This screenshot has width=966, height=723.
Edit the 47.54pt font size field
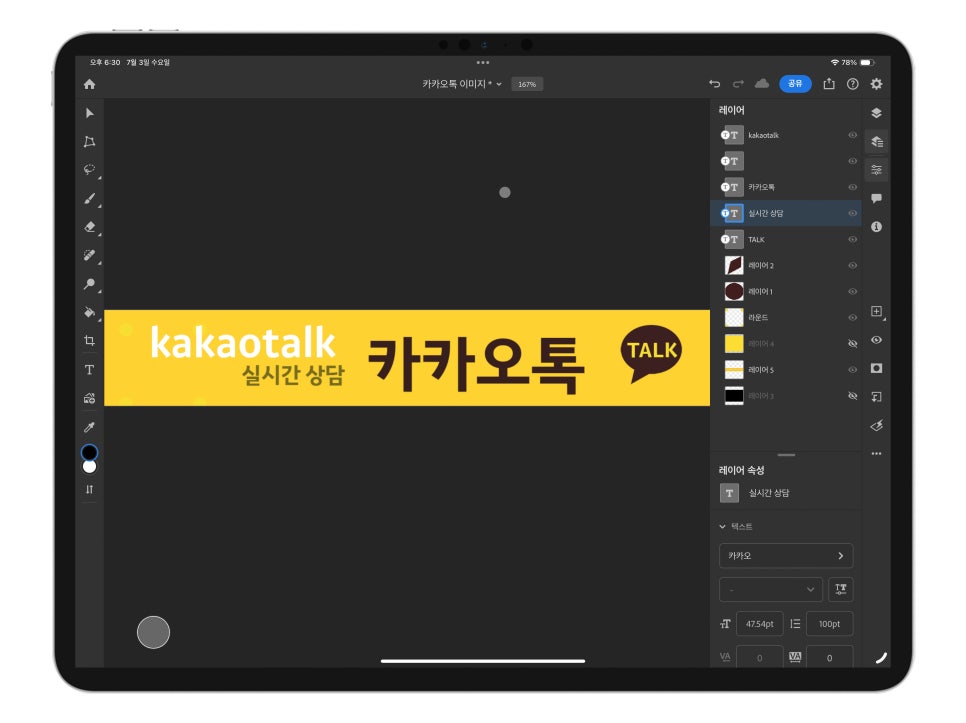[760, 624]
